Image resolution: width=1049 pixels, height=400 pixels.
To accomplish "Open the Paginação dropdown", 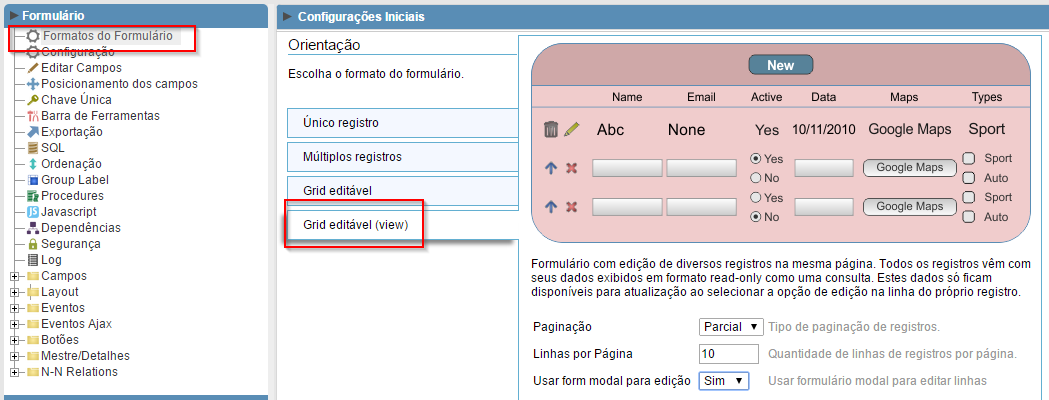I will (731, 327).
